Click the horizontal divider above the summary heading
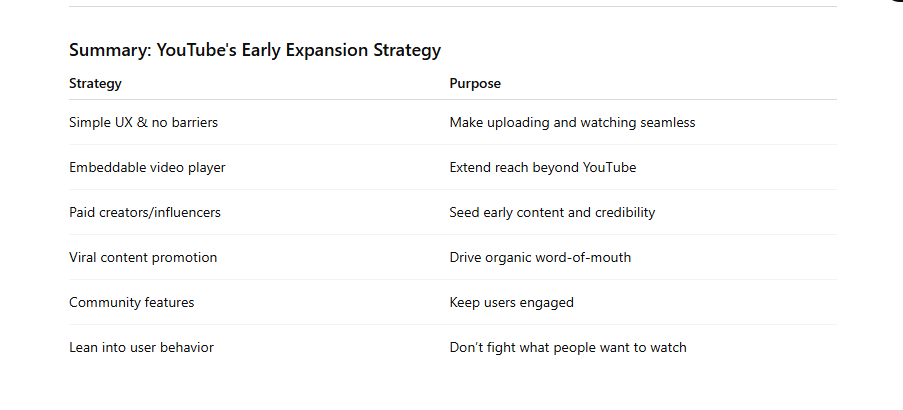Image resolution: width=903 pixels, height=410 pixels. click(x=452, y=7)
